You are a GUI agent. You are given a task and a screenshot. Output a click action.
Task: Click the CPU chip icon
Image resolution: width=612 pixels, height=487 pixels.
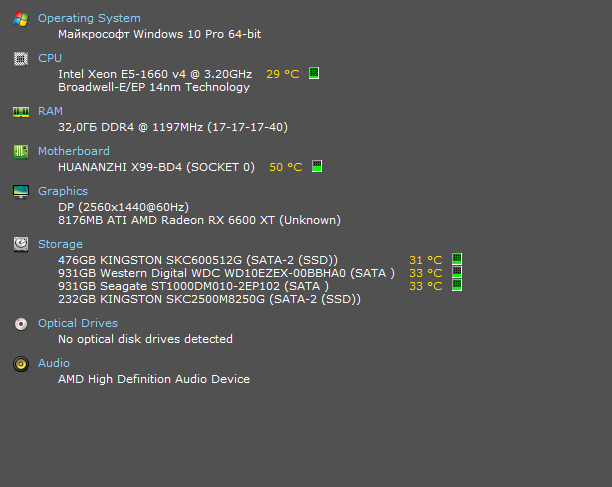point(20,58)
